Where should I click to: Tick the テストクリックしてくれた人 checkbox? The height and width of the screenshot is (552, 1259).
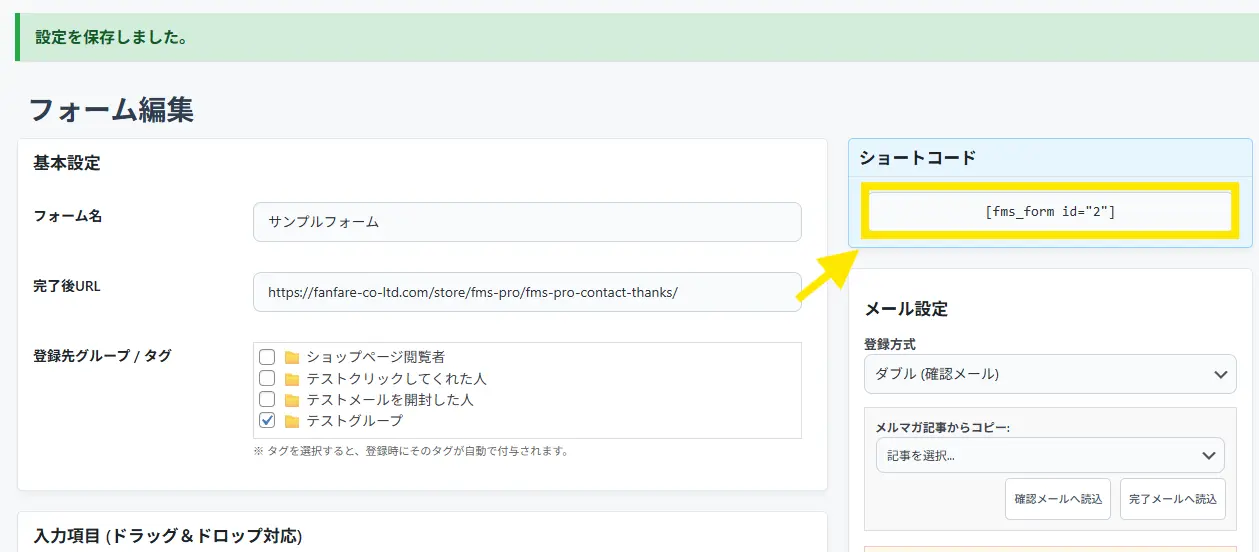point(267,379)
